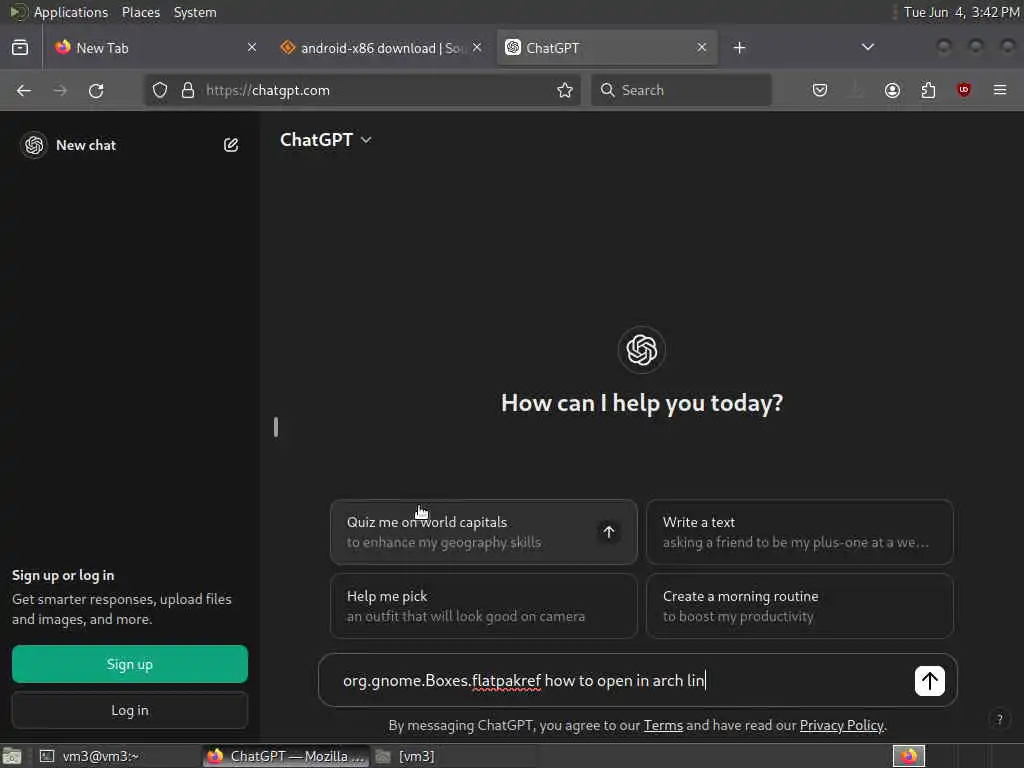This screenshot has height=768, width=1024.
Task: Open the Firefox account icon
Action: [892, 90]
